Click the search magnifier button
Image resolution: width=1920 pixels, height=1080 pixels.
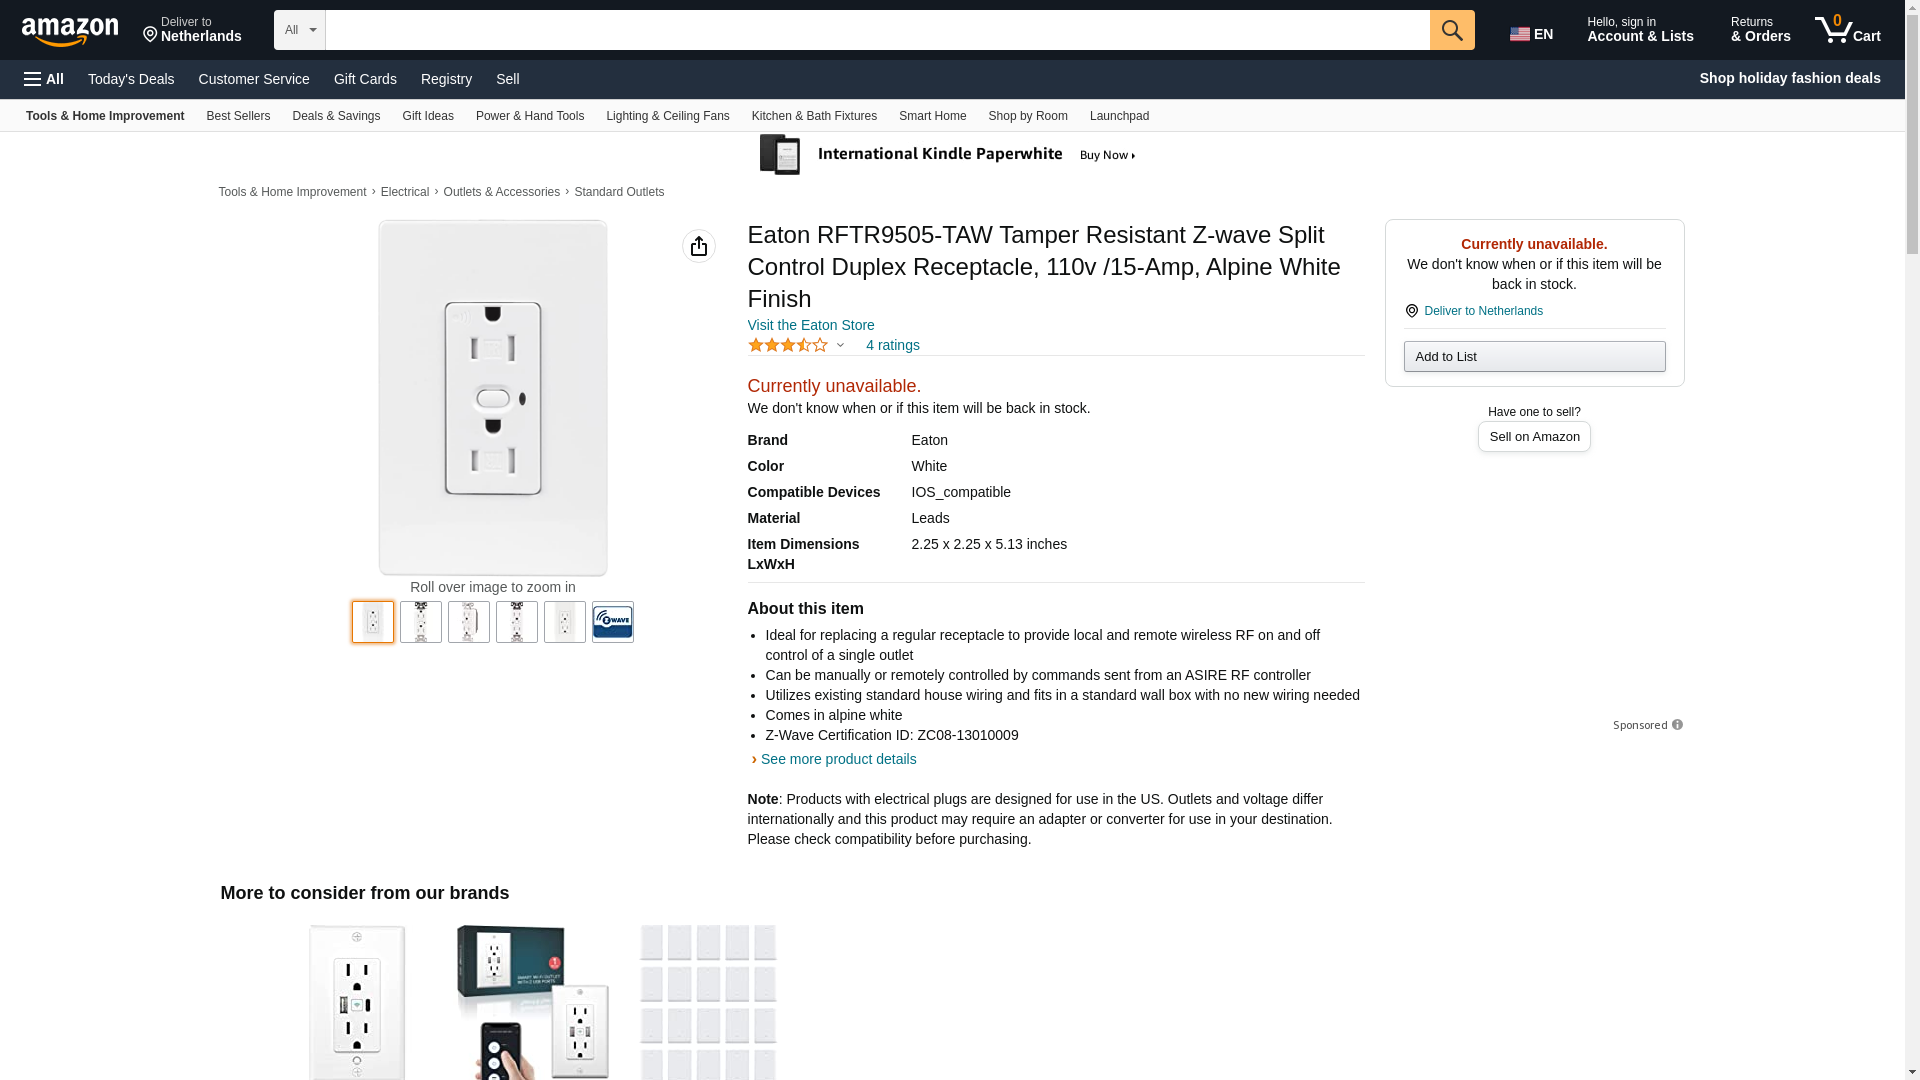(x=1451, y=30)
